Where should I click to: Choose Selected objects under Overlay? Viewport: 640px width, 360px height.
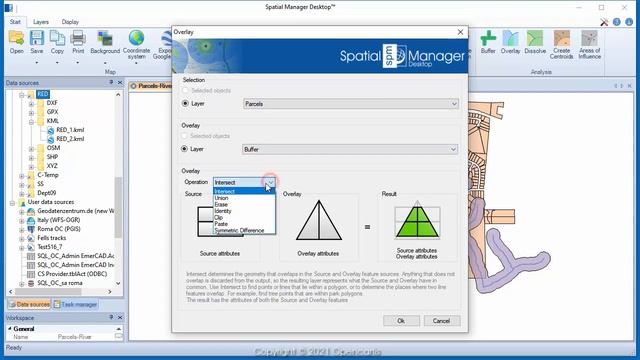184,136
